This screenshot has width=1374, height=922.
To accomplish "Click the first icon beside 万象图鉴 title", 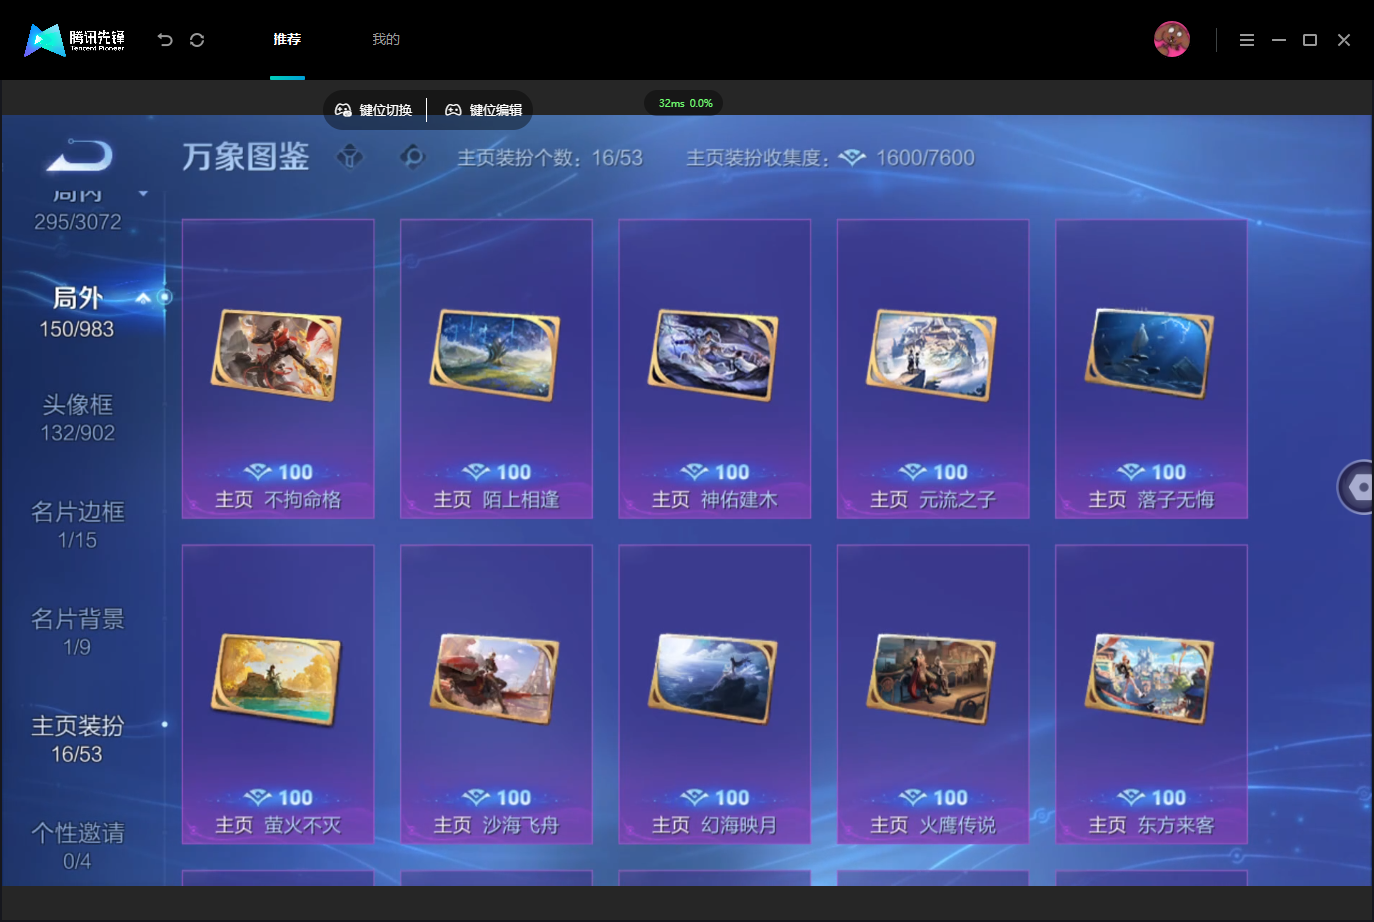I will 350,157.
